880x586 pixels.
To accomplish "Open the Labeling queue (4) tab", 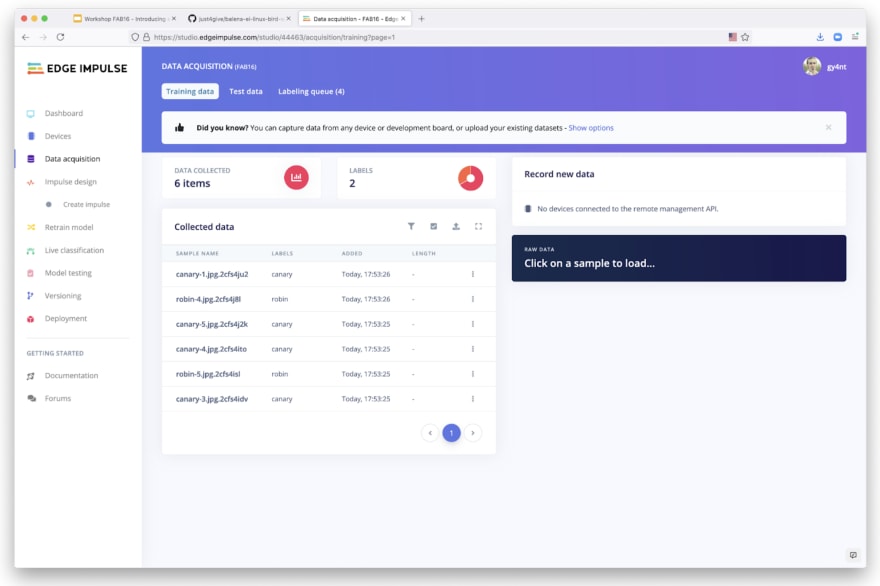I will point(311,91).
